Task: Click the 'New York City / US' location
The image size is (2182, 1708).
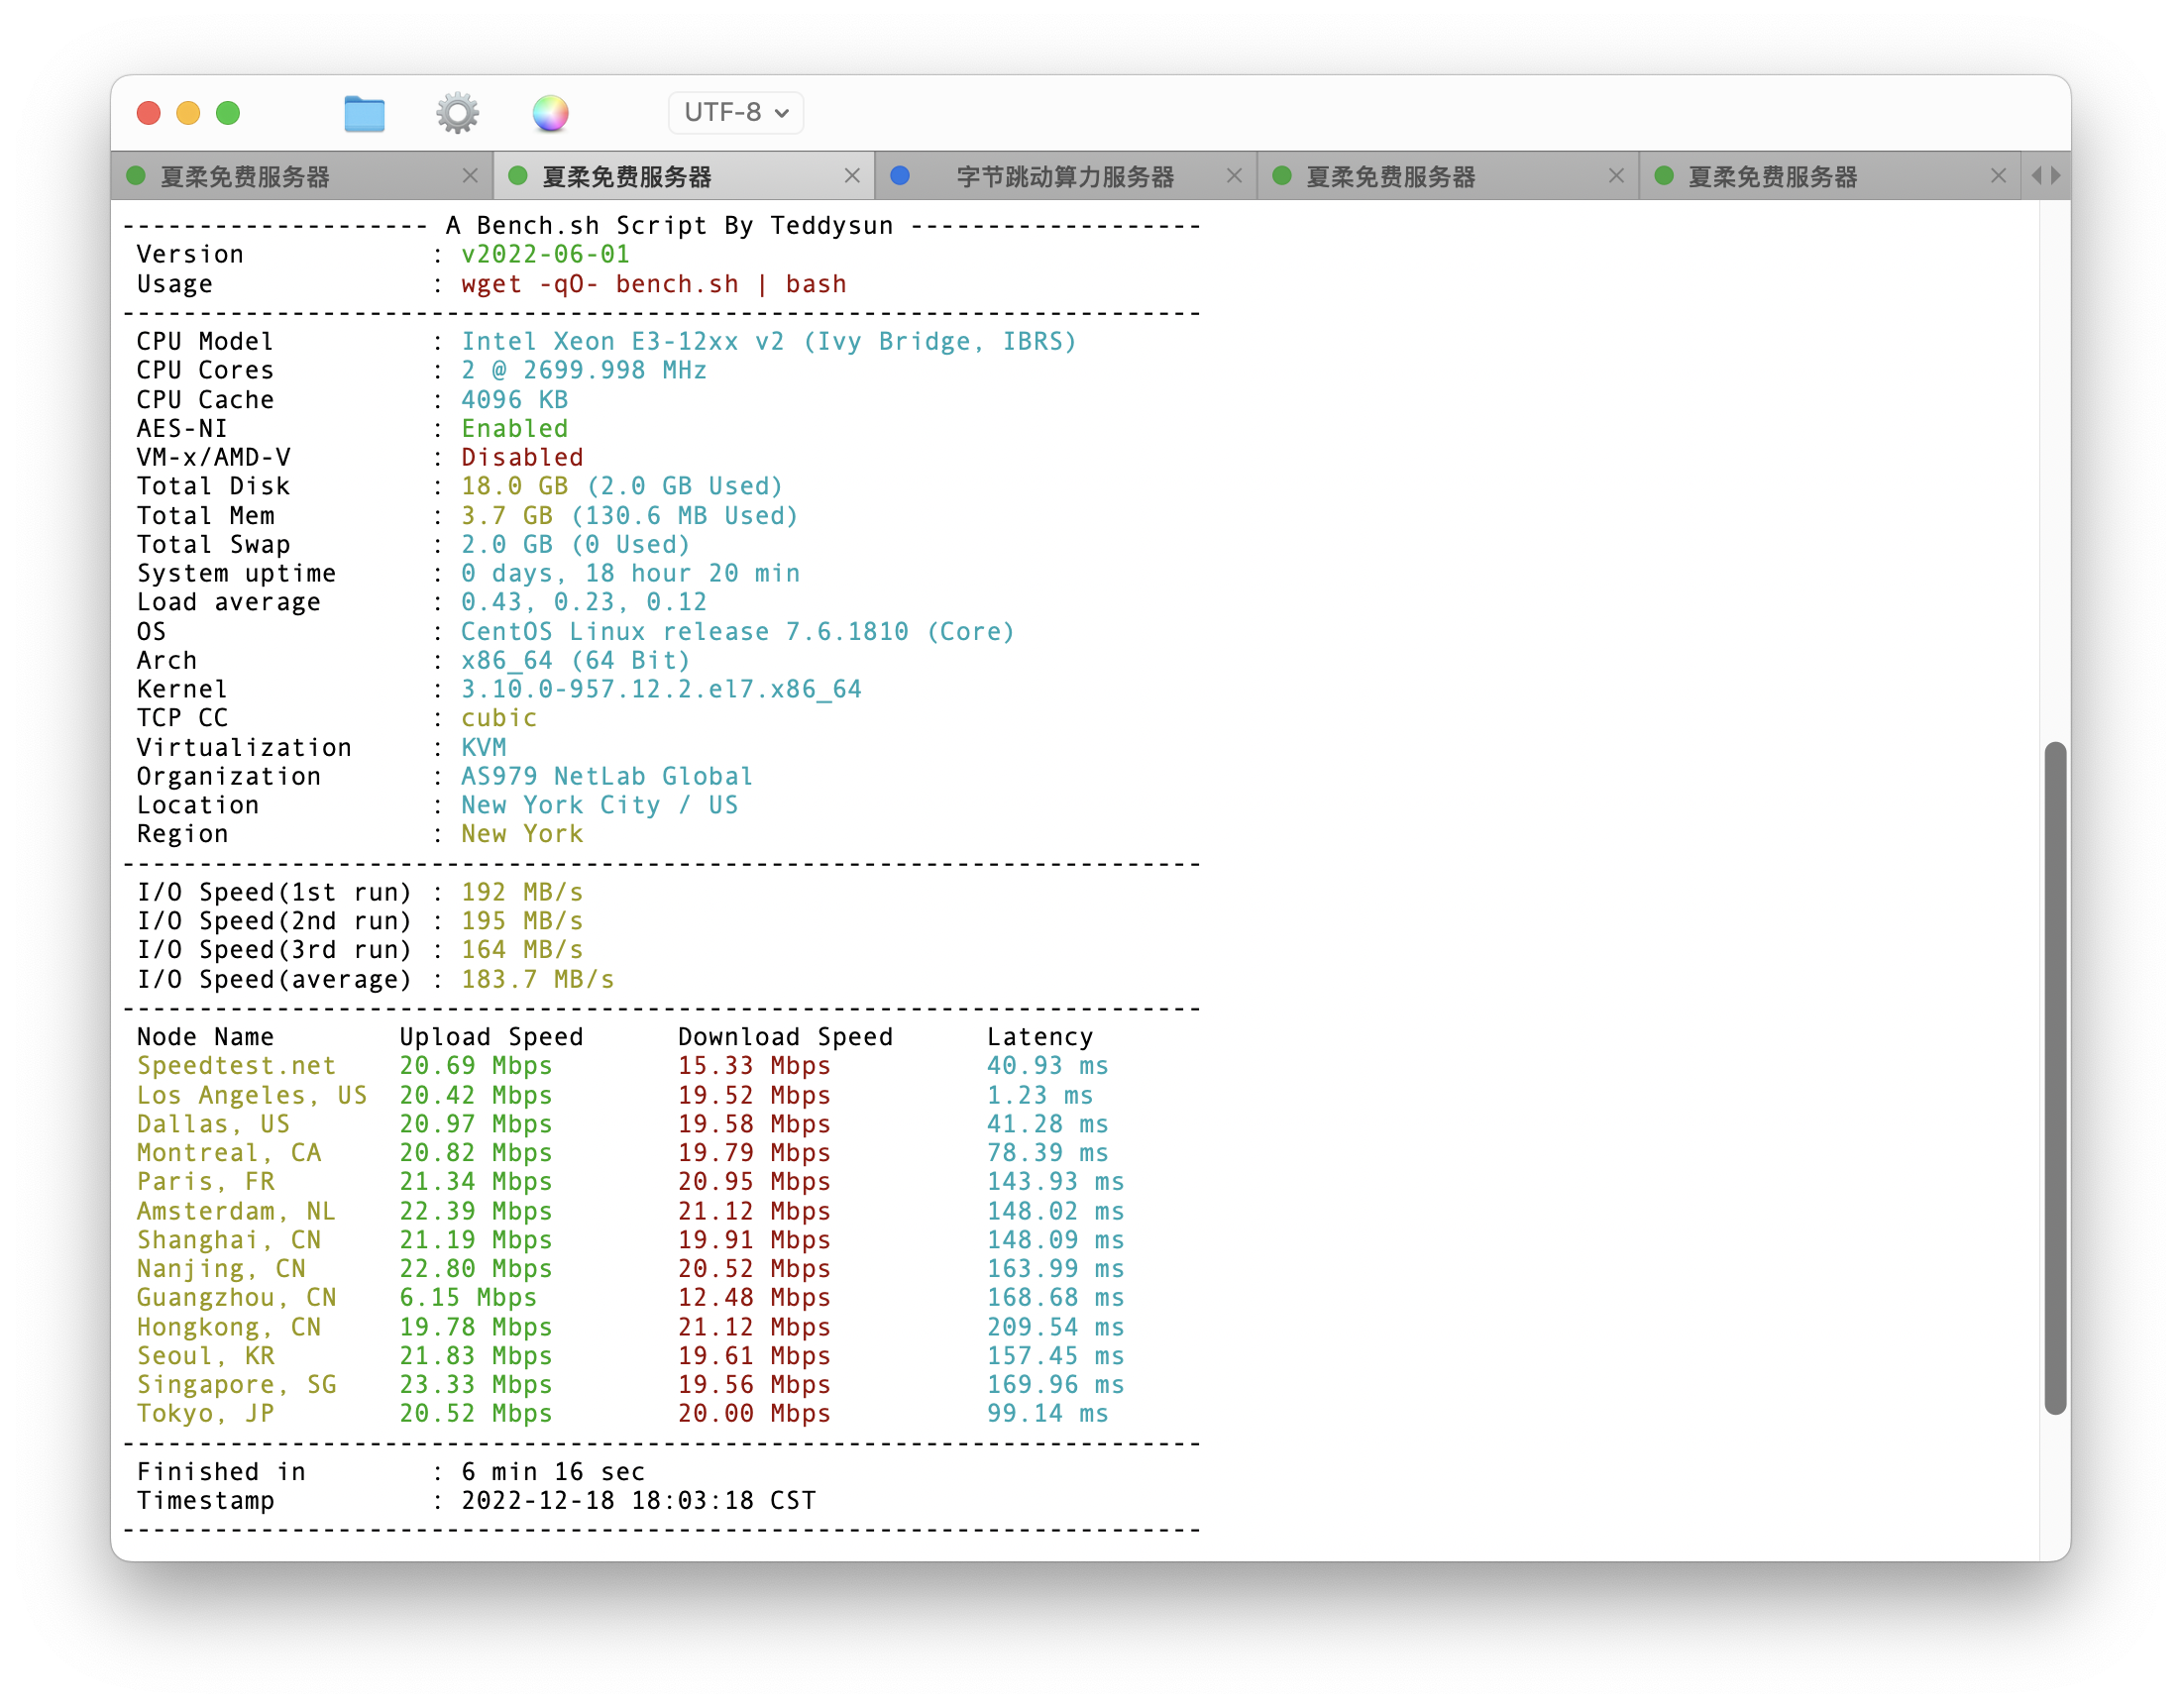Action: click(599, 806)
